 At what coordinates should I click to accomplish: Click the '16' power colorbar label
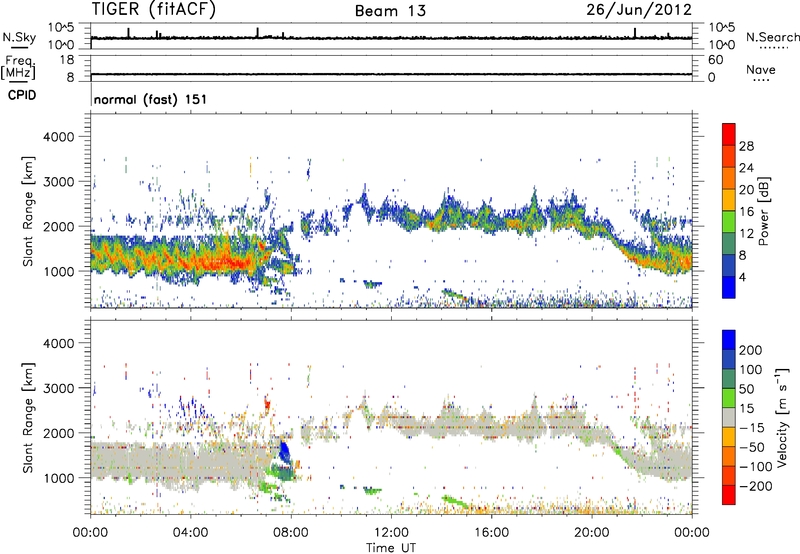click(x=746, y=212)
